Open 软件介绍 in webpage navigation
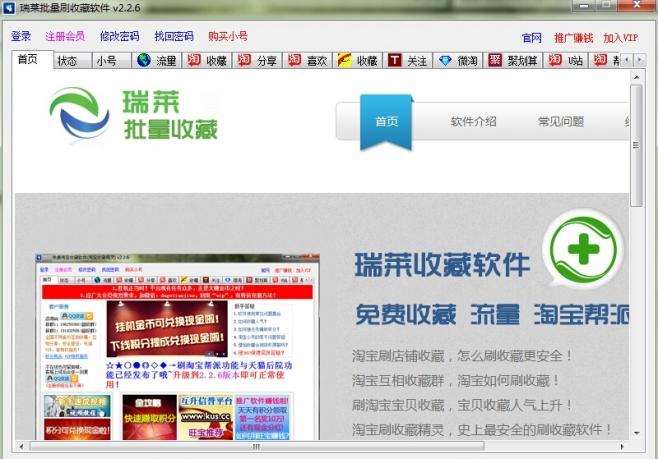The image size is (658, 459). [x=474, y=122]
